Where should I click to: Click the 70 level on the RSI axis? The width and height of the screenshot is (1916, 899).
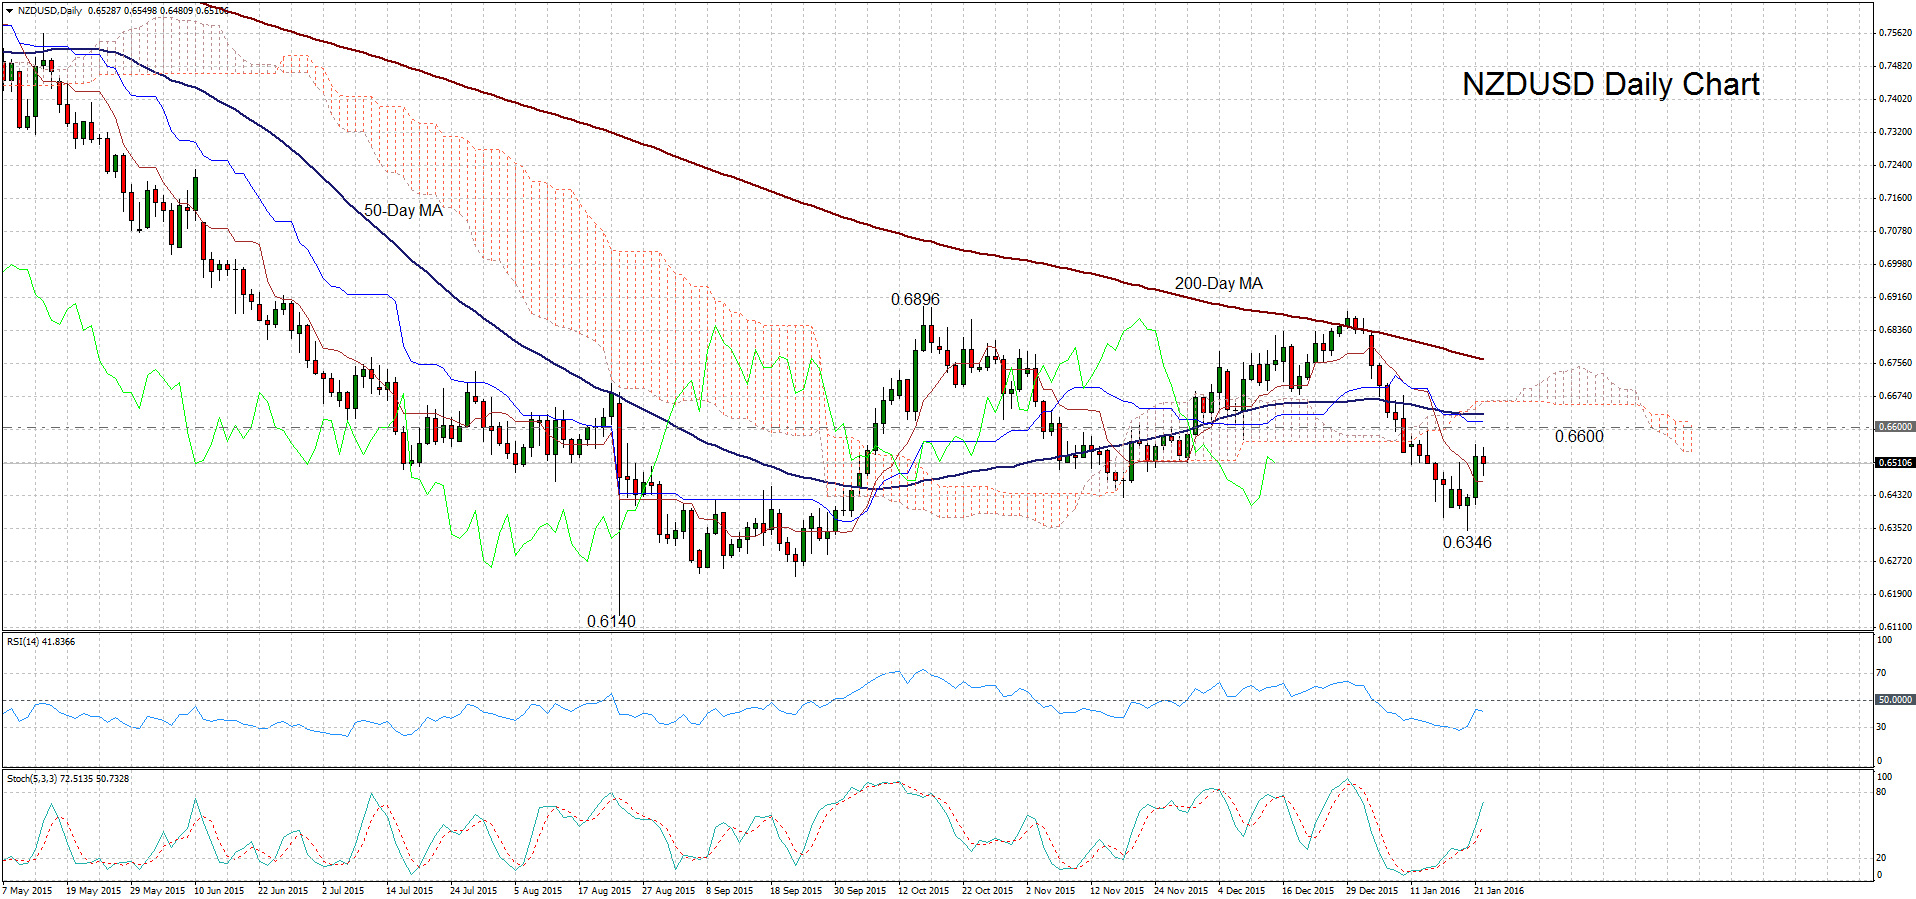point(1882,673)
